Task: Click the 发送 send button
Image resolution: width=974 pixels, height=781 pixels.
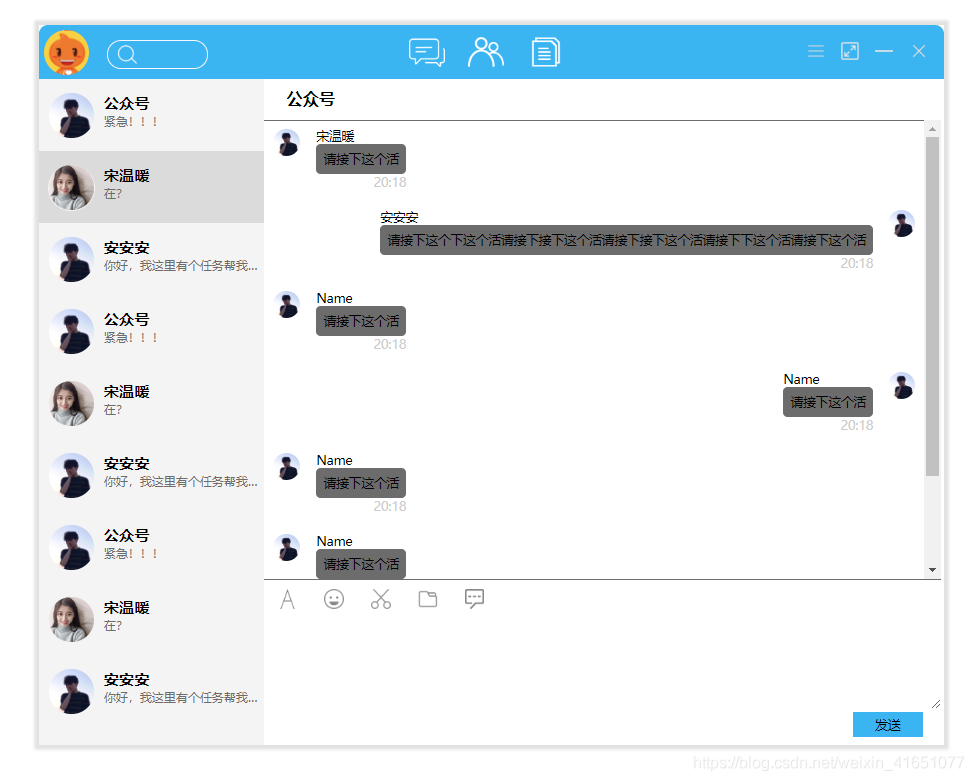Action: tap(888, 724)
